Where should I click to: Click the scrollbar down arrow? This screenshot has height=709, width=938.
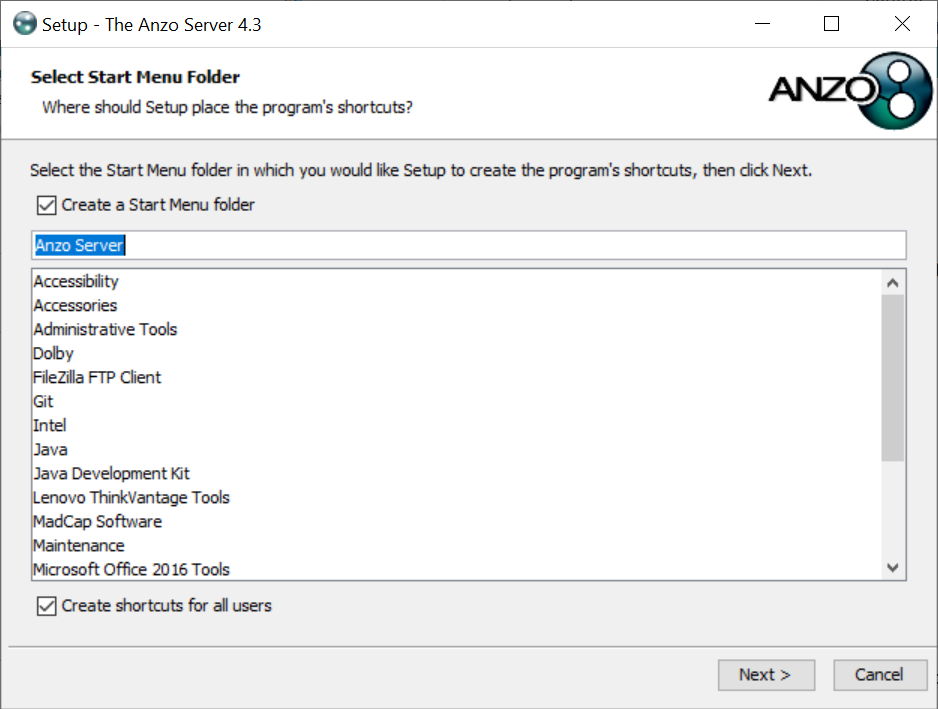click(893, 567)
